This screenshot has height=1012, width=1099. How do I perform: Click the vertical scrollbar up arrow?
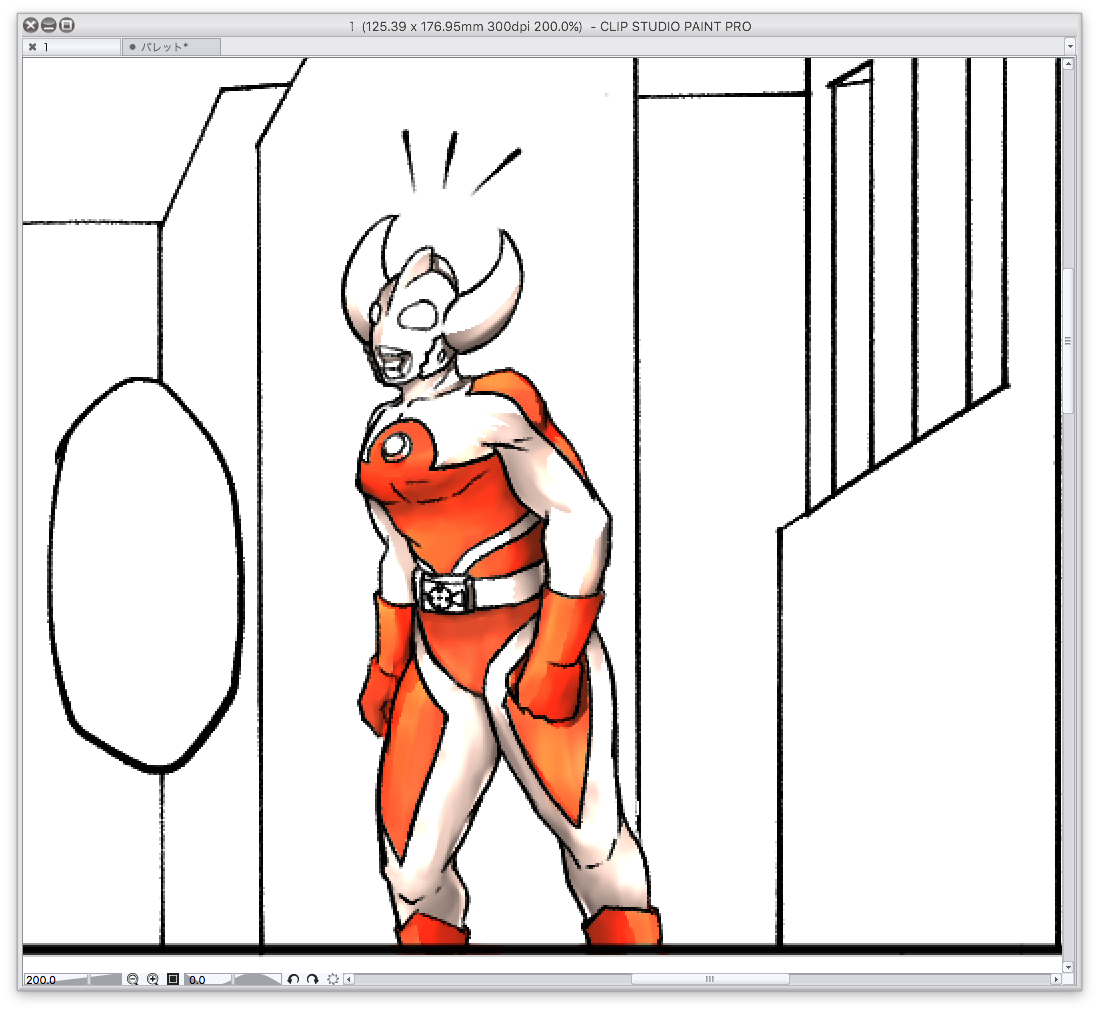click(1068, 64)
